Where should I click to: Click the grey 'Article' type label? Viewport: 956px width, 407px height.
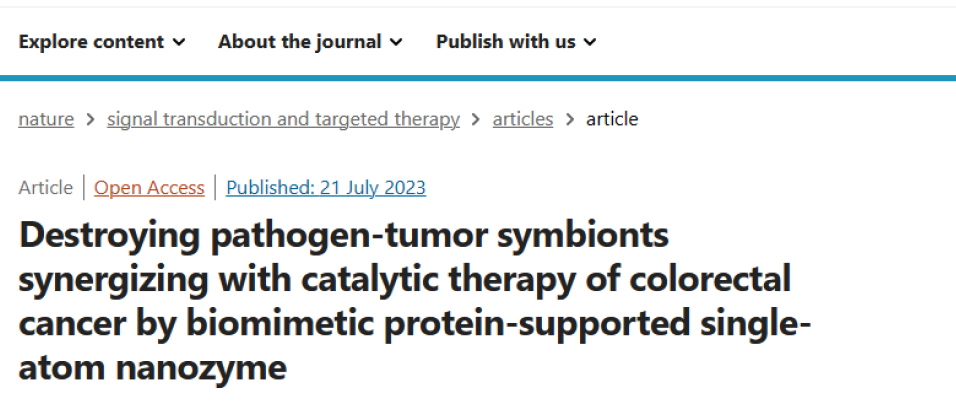(46, 187)
